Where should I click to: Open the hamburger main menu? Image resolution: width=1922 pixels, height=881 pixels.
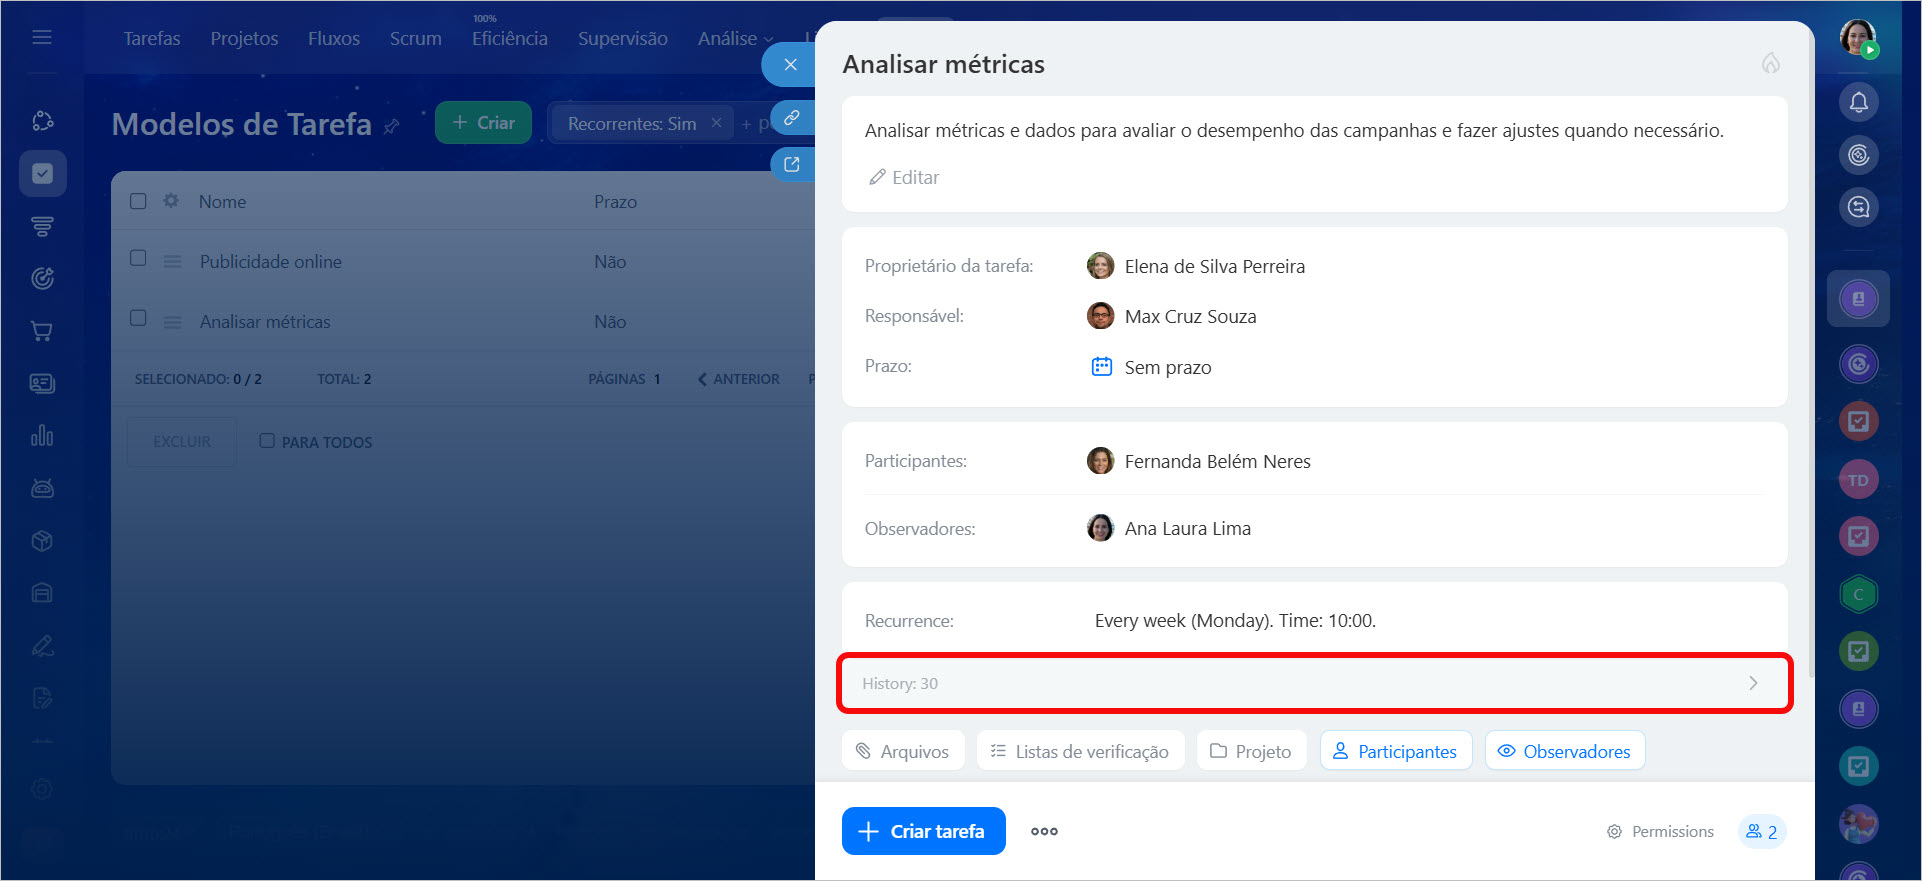(x=42, y=38)
